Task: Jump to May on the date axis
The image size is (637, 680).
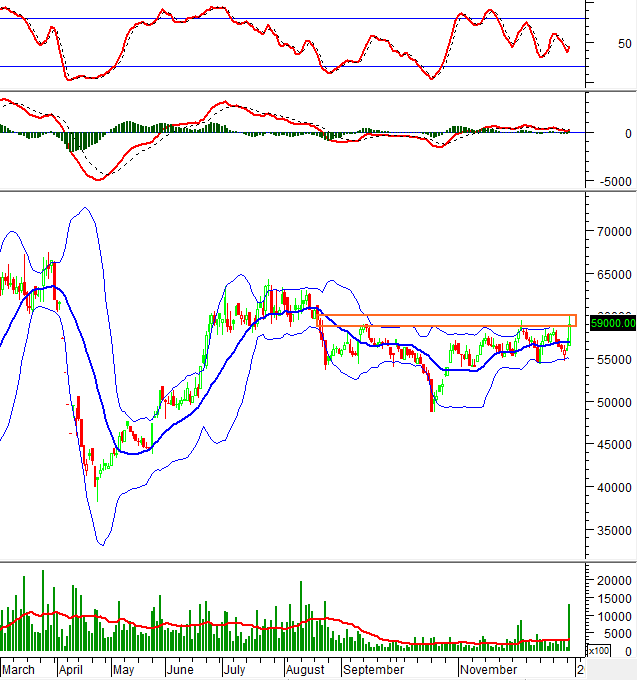Action: 124,669
